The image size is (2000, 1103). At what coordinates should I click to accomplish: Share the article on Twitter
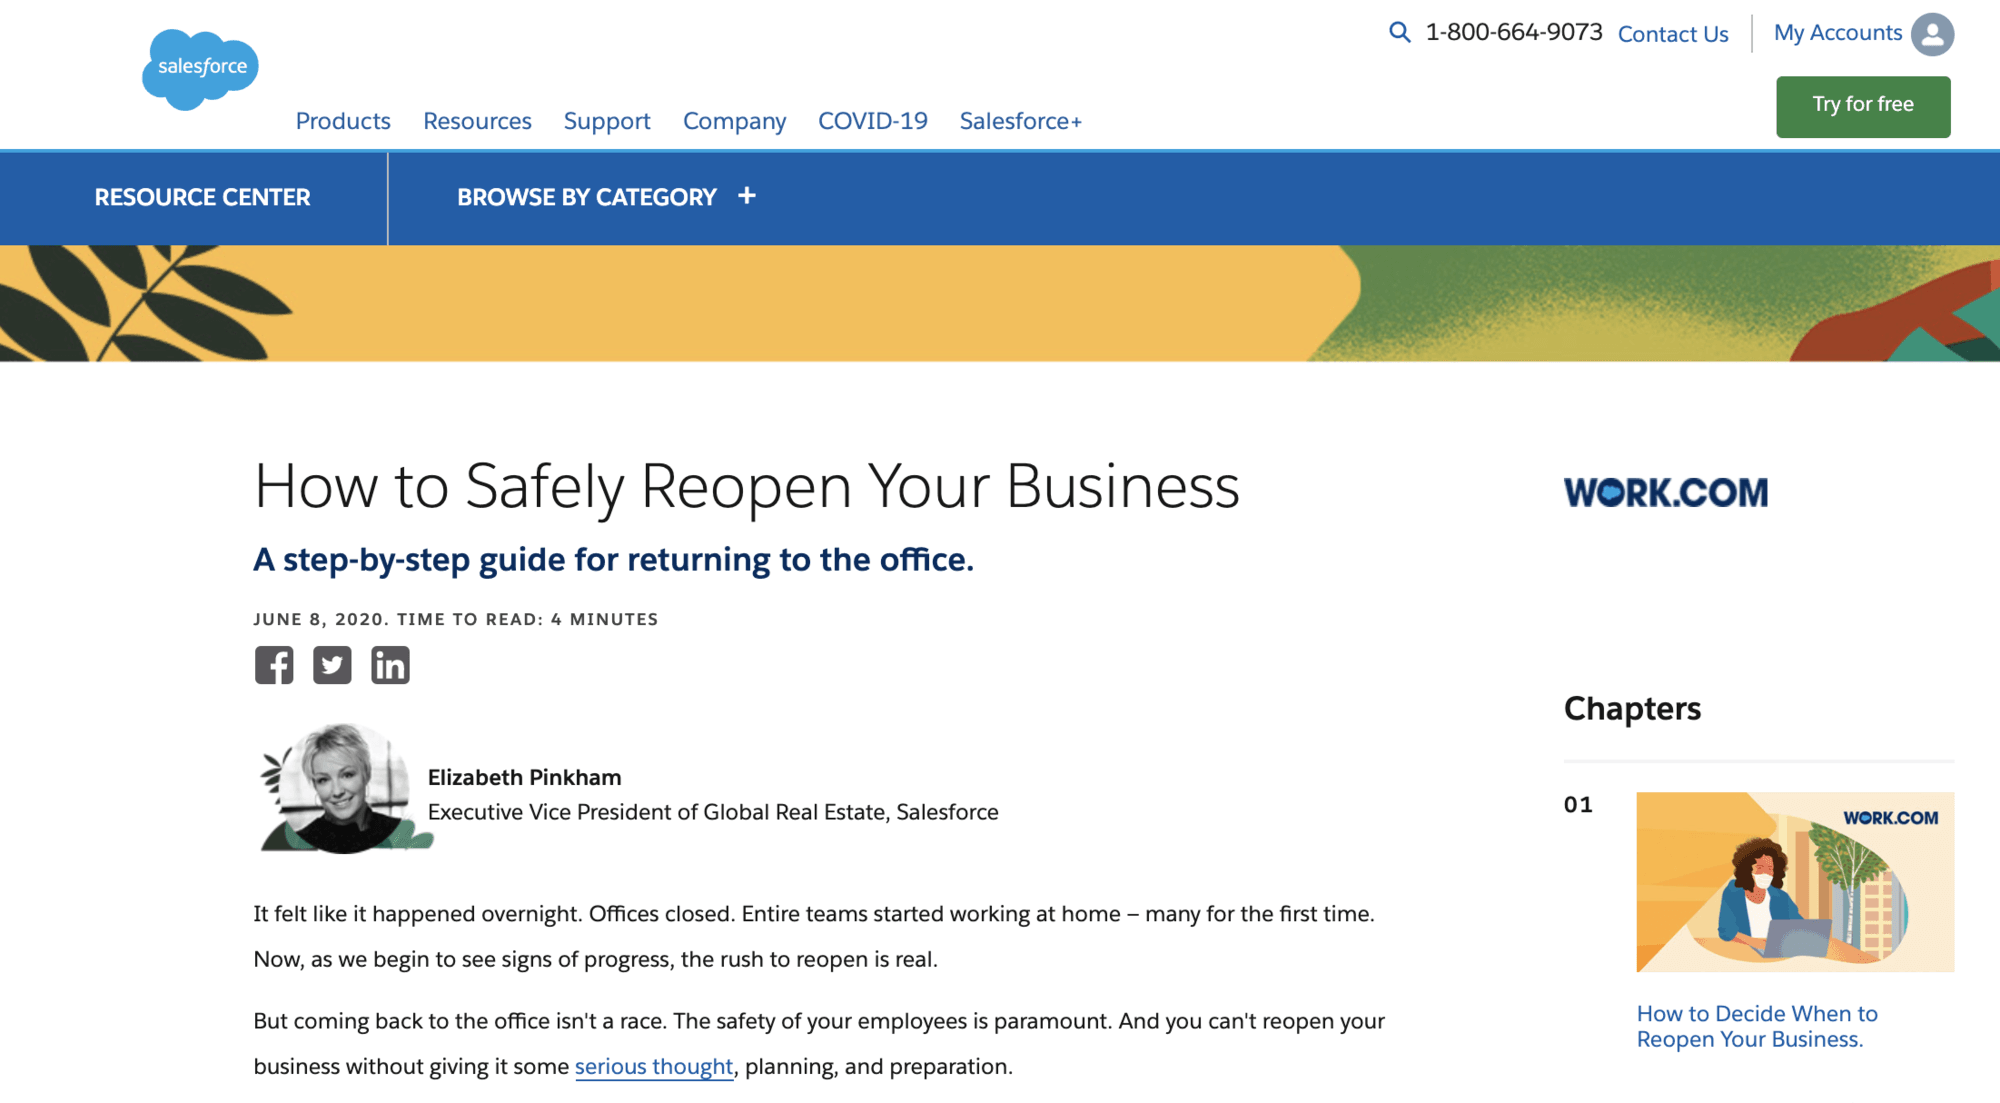coord(332,665)
